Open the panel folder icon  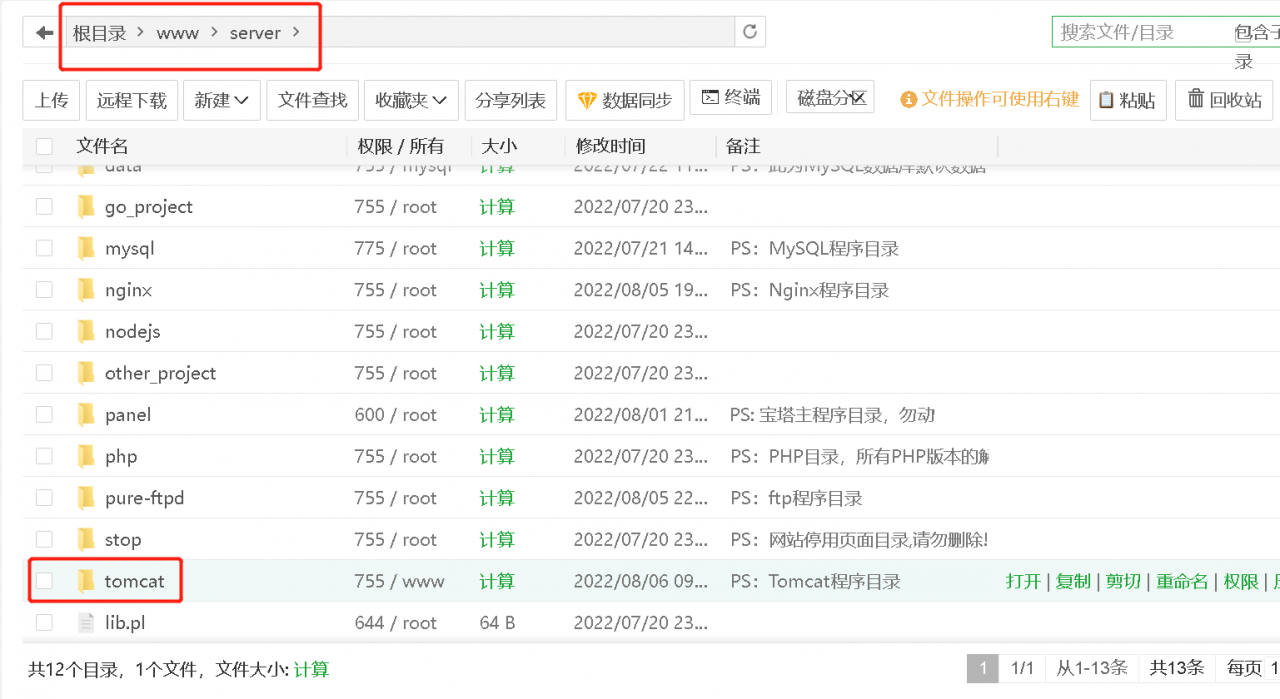[x=86, y=414]
